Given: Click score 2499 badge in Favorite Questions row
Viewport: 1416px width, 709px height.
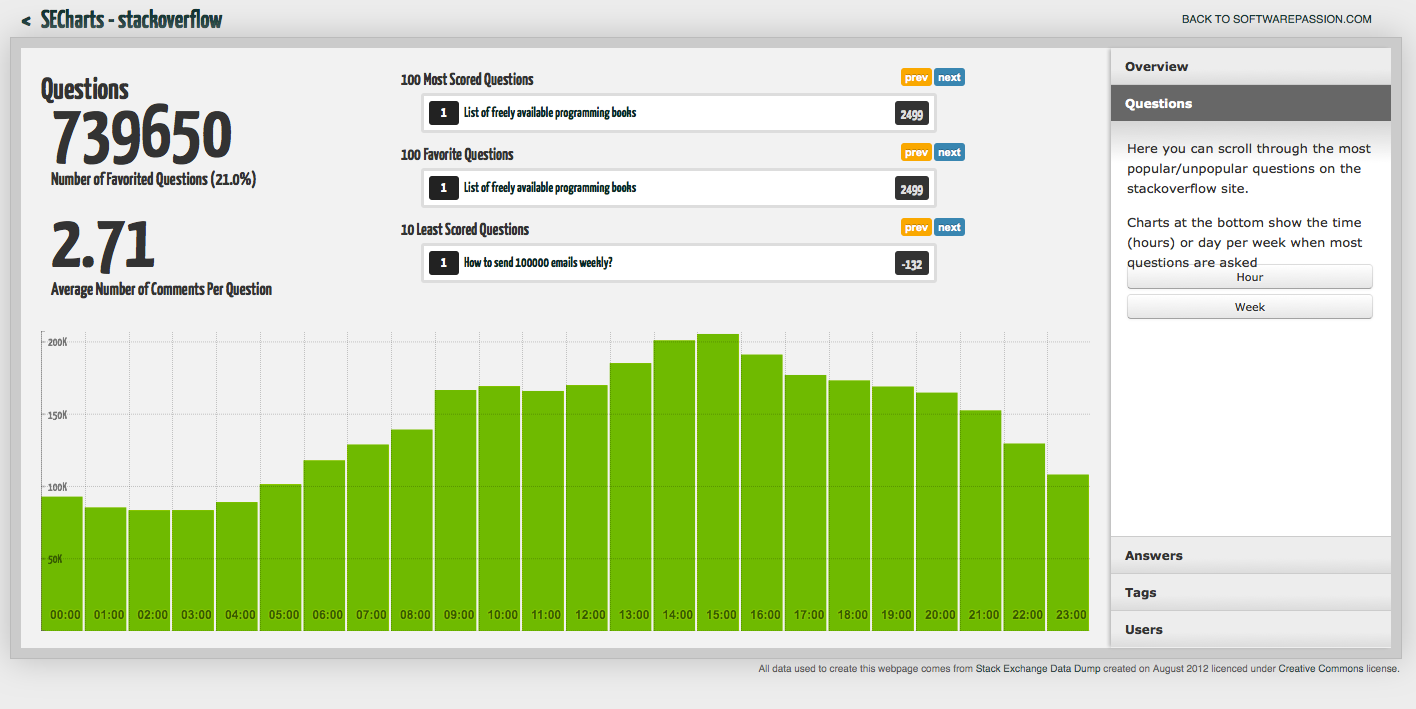Looking at the screenshot, I should click(x=912, y=189).
